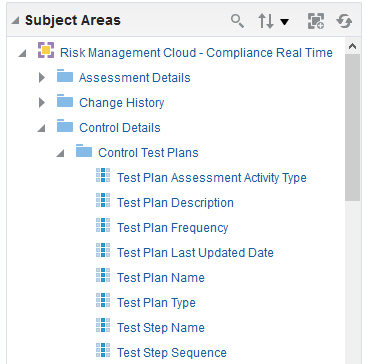Image resolution: width=365 pixels, height=364 pixels.
Task: Select Test Plan Frequency column
Action: click(173, 228)
